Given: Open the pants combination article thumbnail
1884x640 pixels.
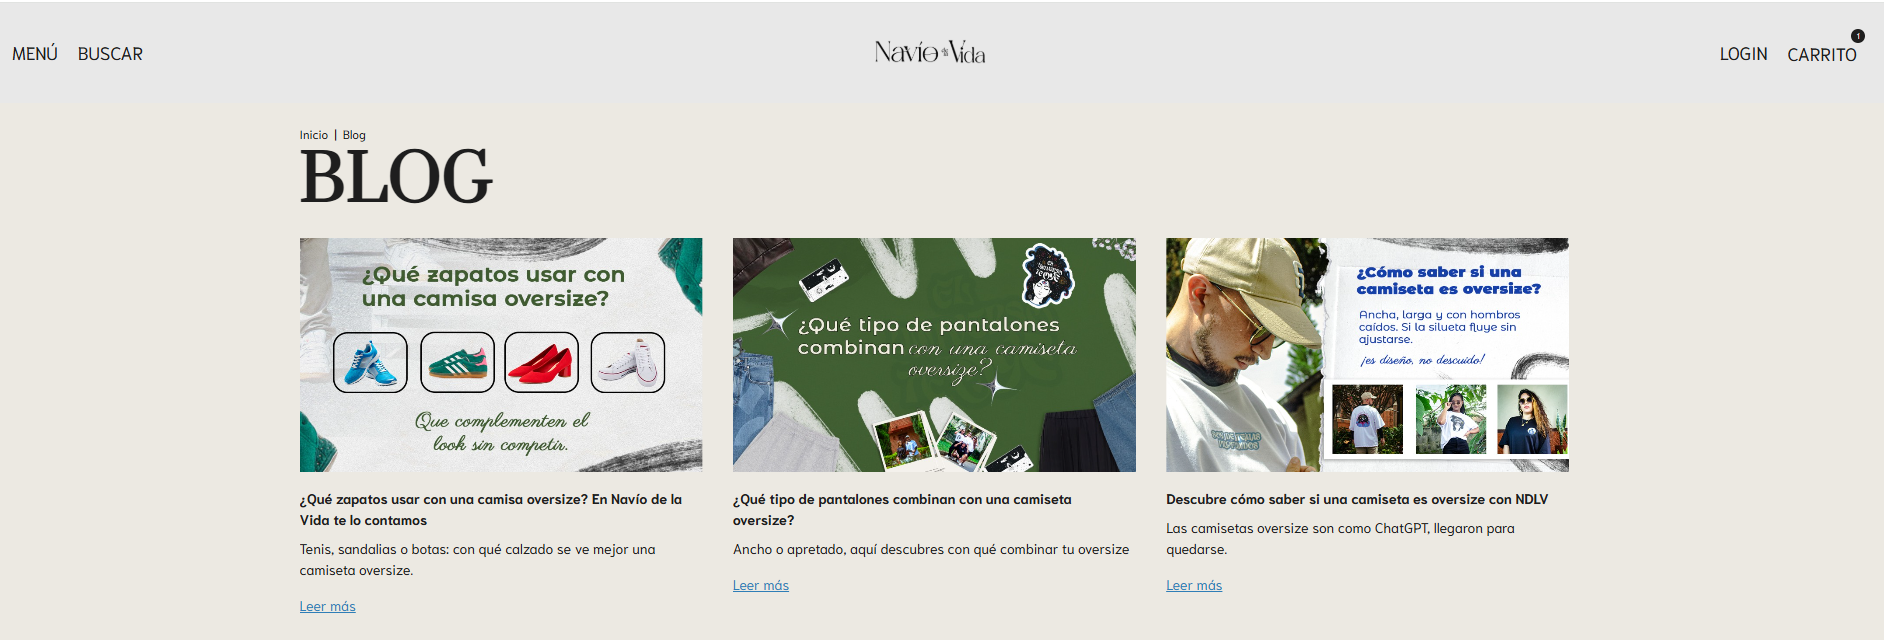Looking at the screenshot, I should 934,355.
